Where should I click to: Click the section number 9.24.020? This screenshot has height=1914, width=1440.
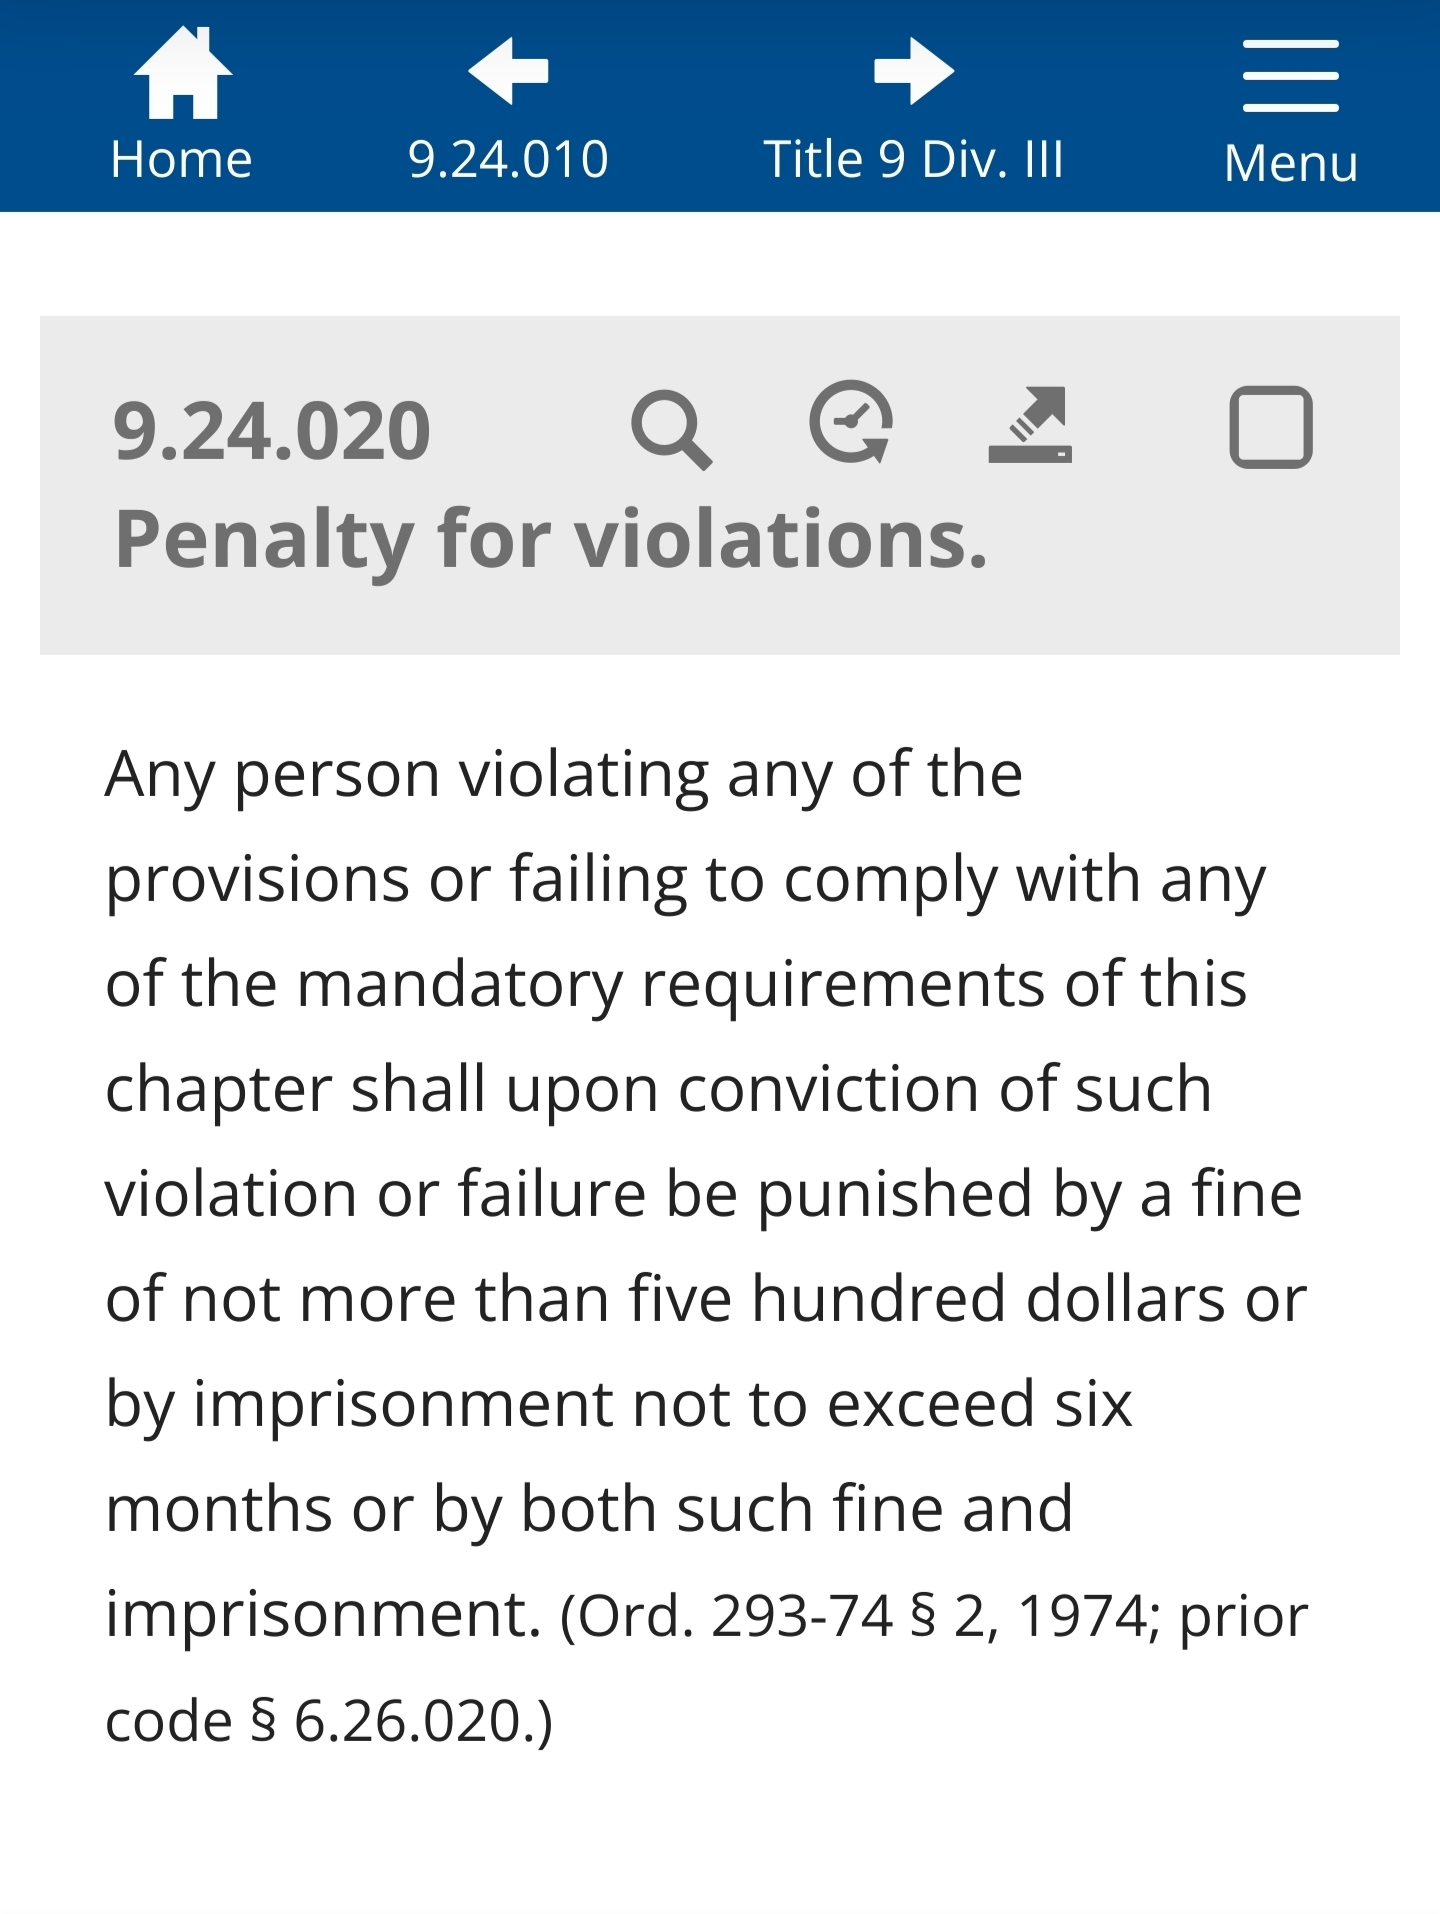coord(272,432)
